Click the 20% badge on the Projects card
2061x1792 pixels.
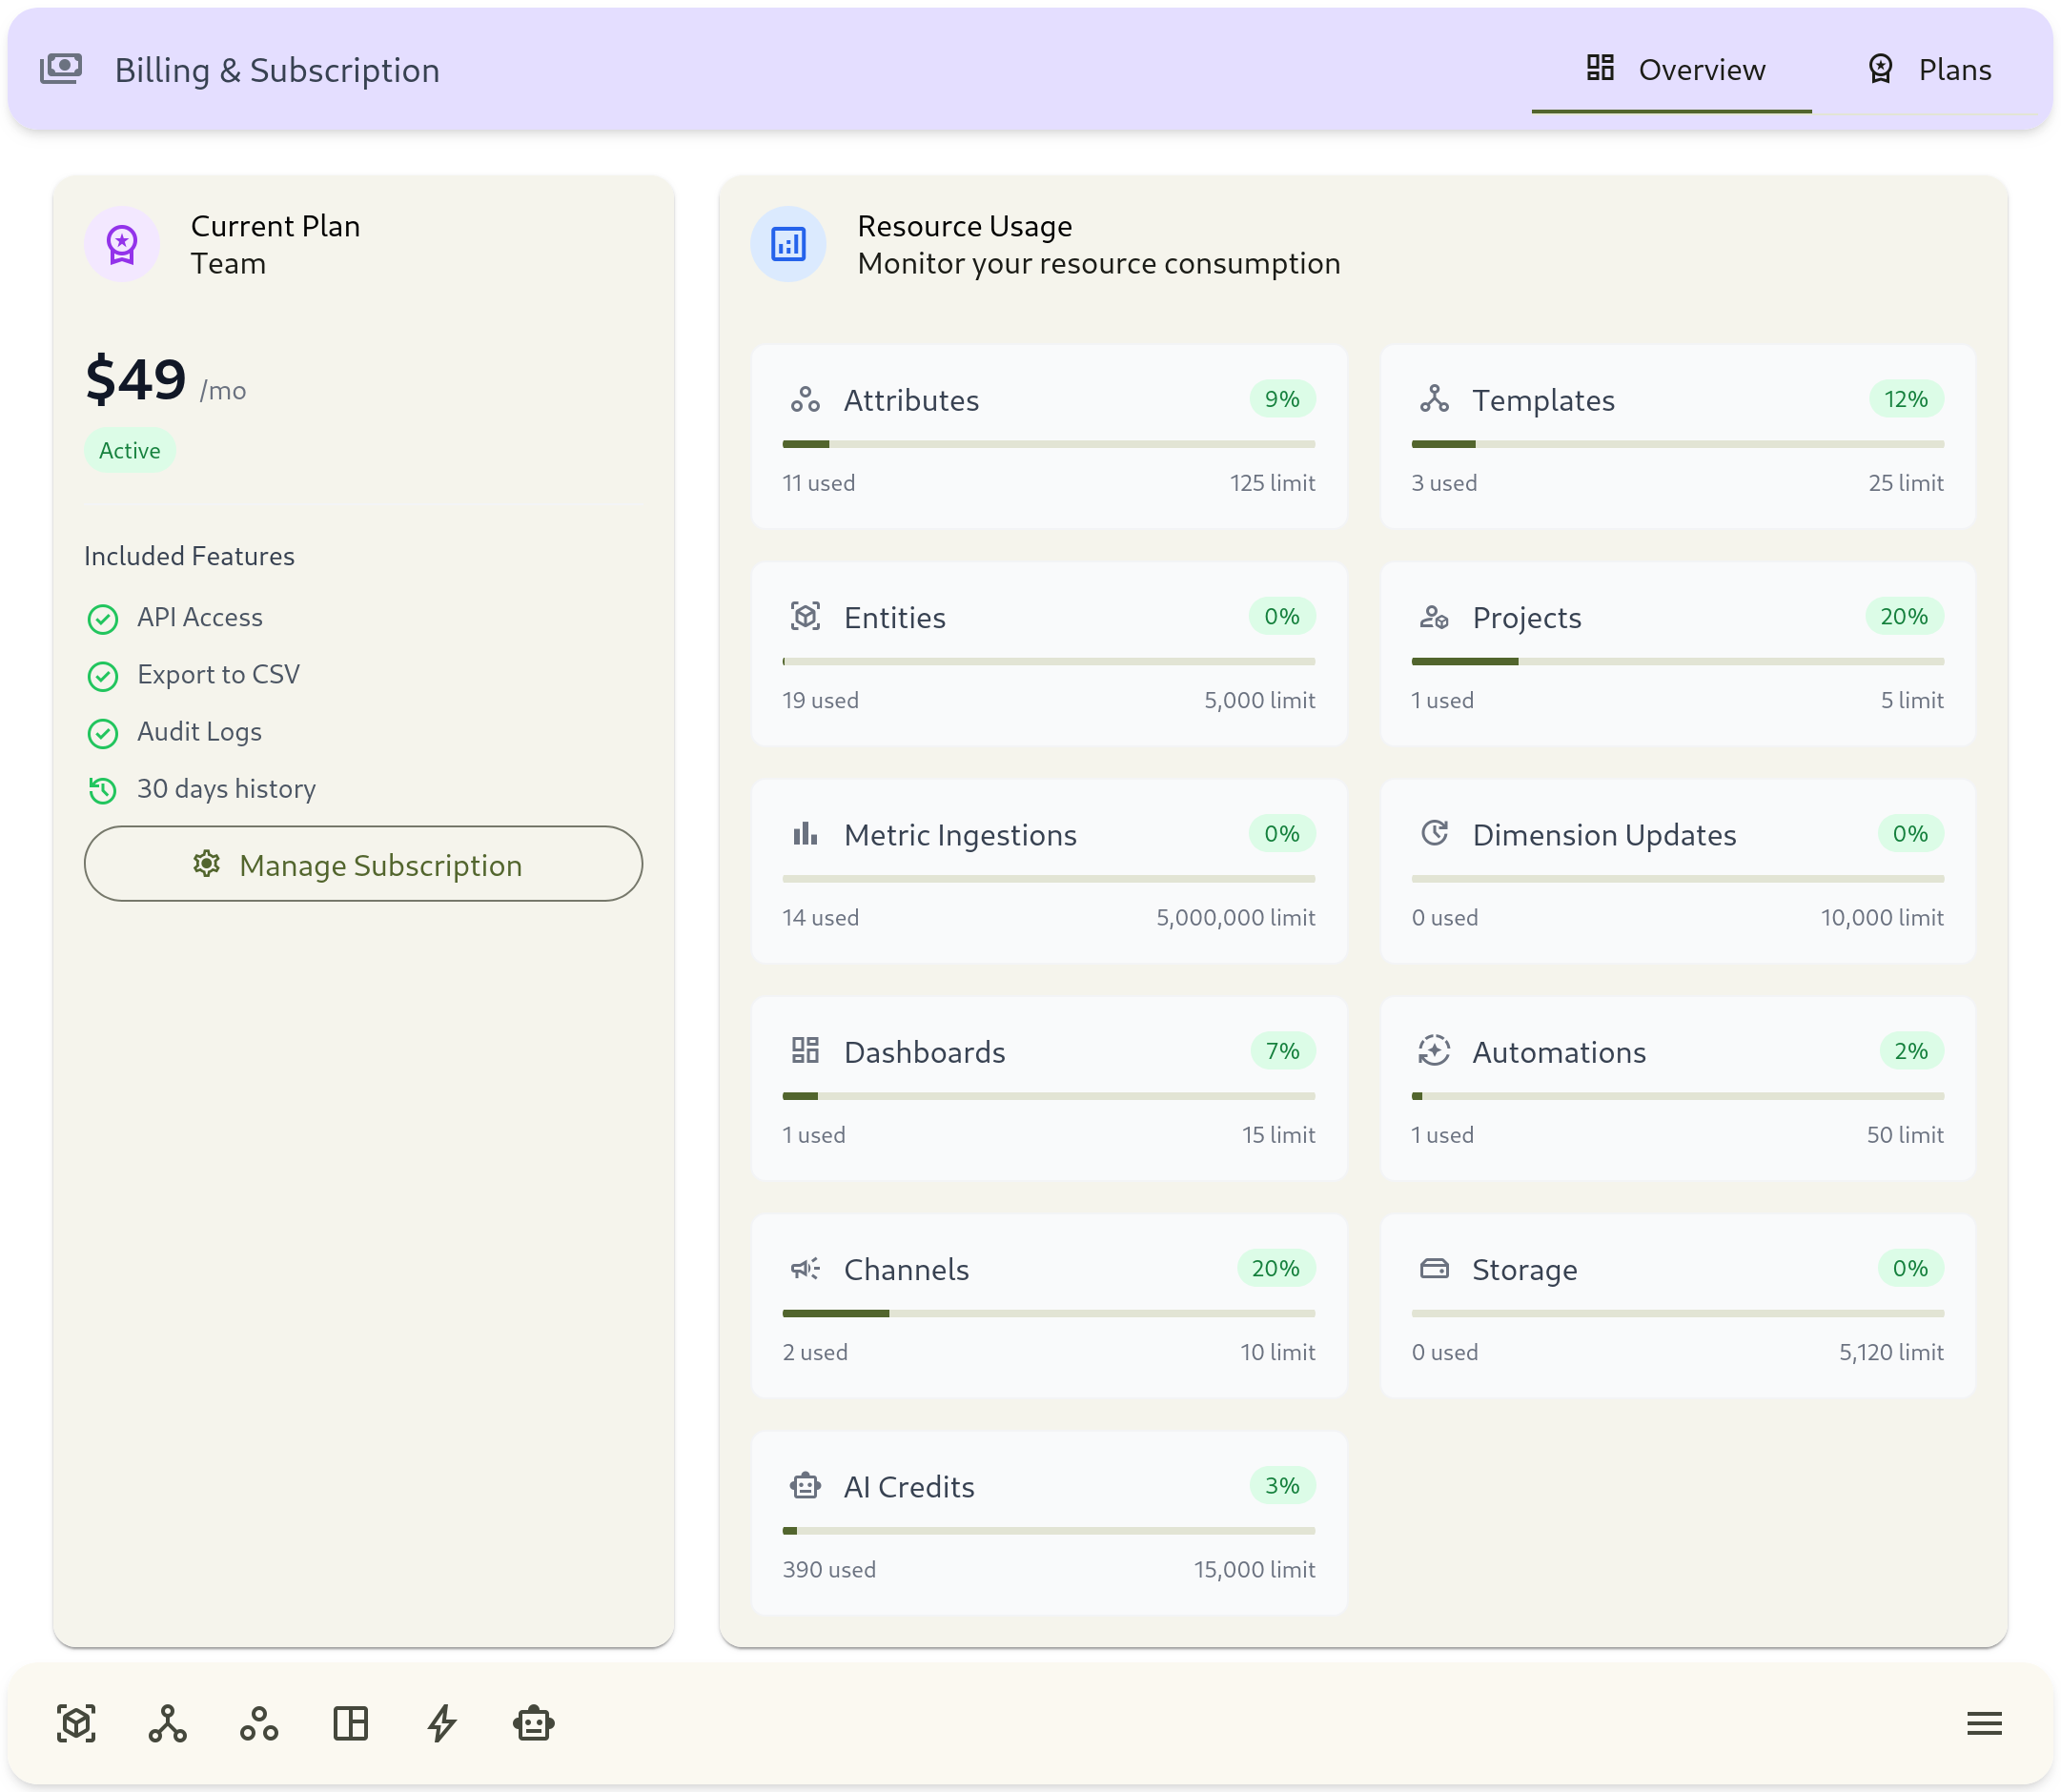(x=1905, y=617)
